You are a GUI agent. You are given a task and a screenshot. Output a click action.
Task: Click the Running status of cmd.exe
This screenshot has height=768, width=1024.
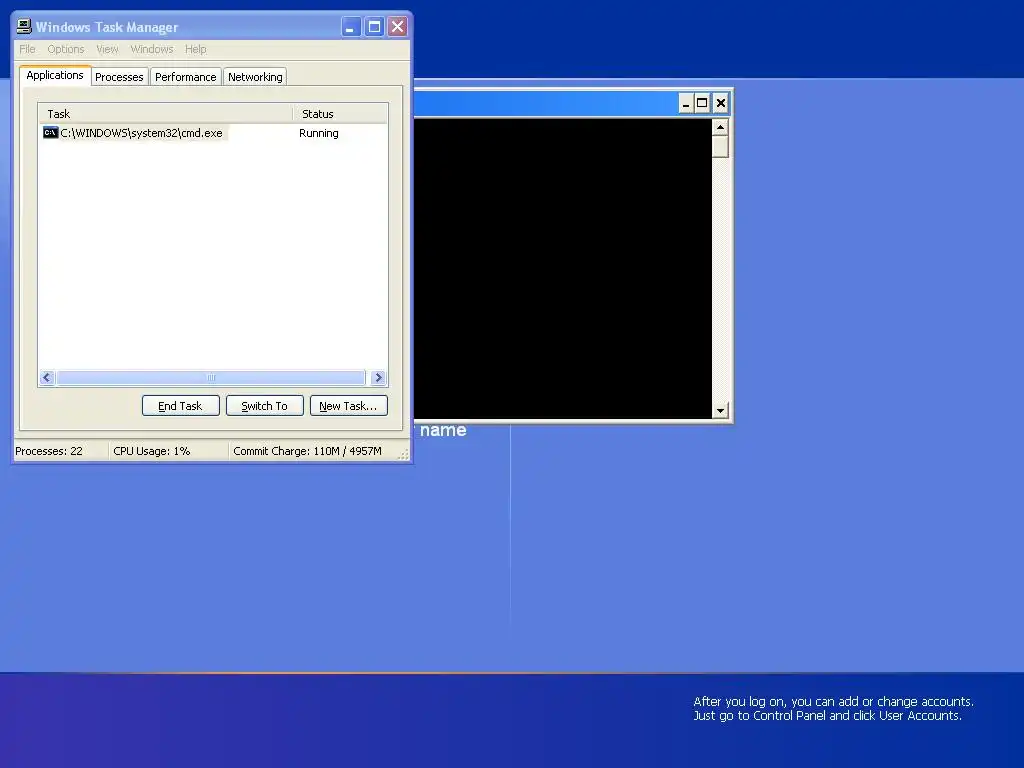point(319,133)
